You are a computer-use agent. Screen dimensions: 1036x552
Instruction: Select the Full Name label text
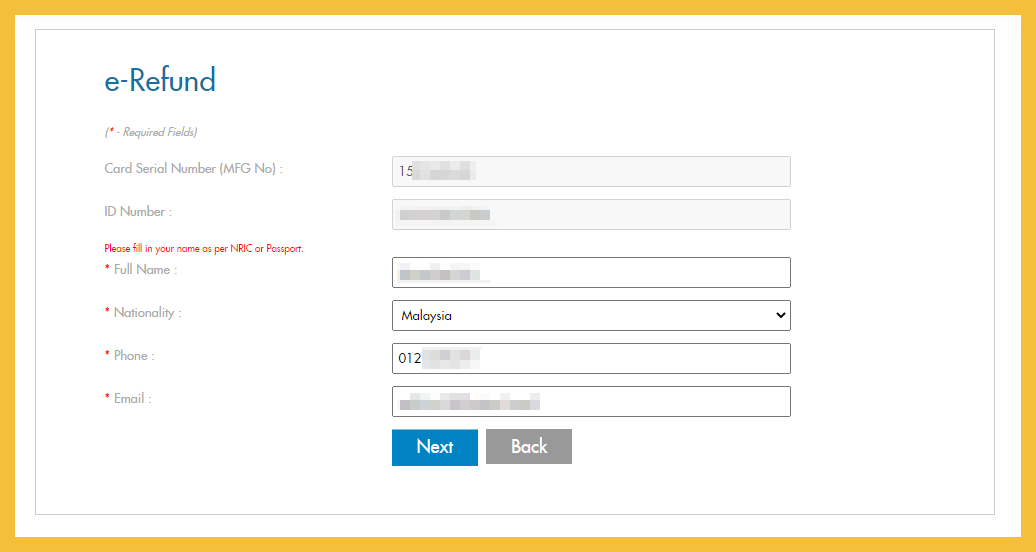click(145, 270)
